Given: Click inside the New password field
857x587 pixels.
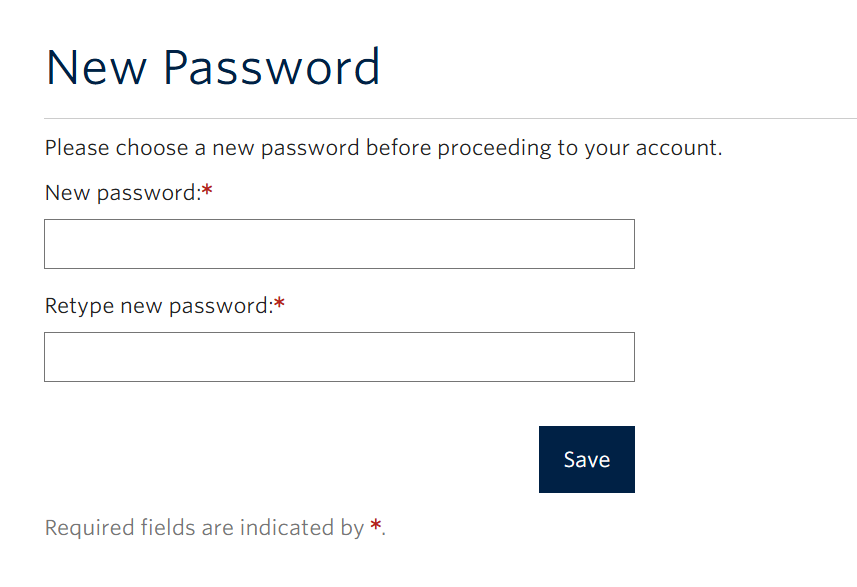Looking at the screenshot, I should [339, 243].
